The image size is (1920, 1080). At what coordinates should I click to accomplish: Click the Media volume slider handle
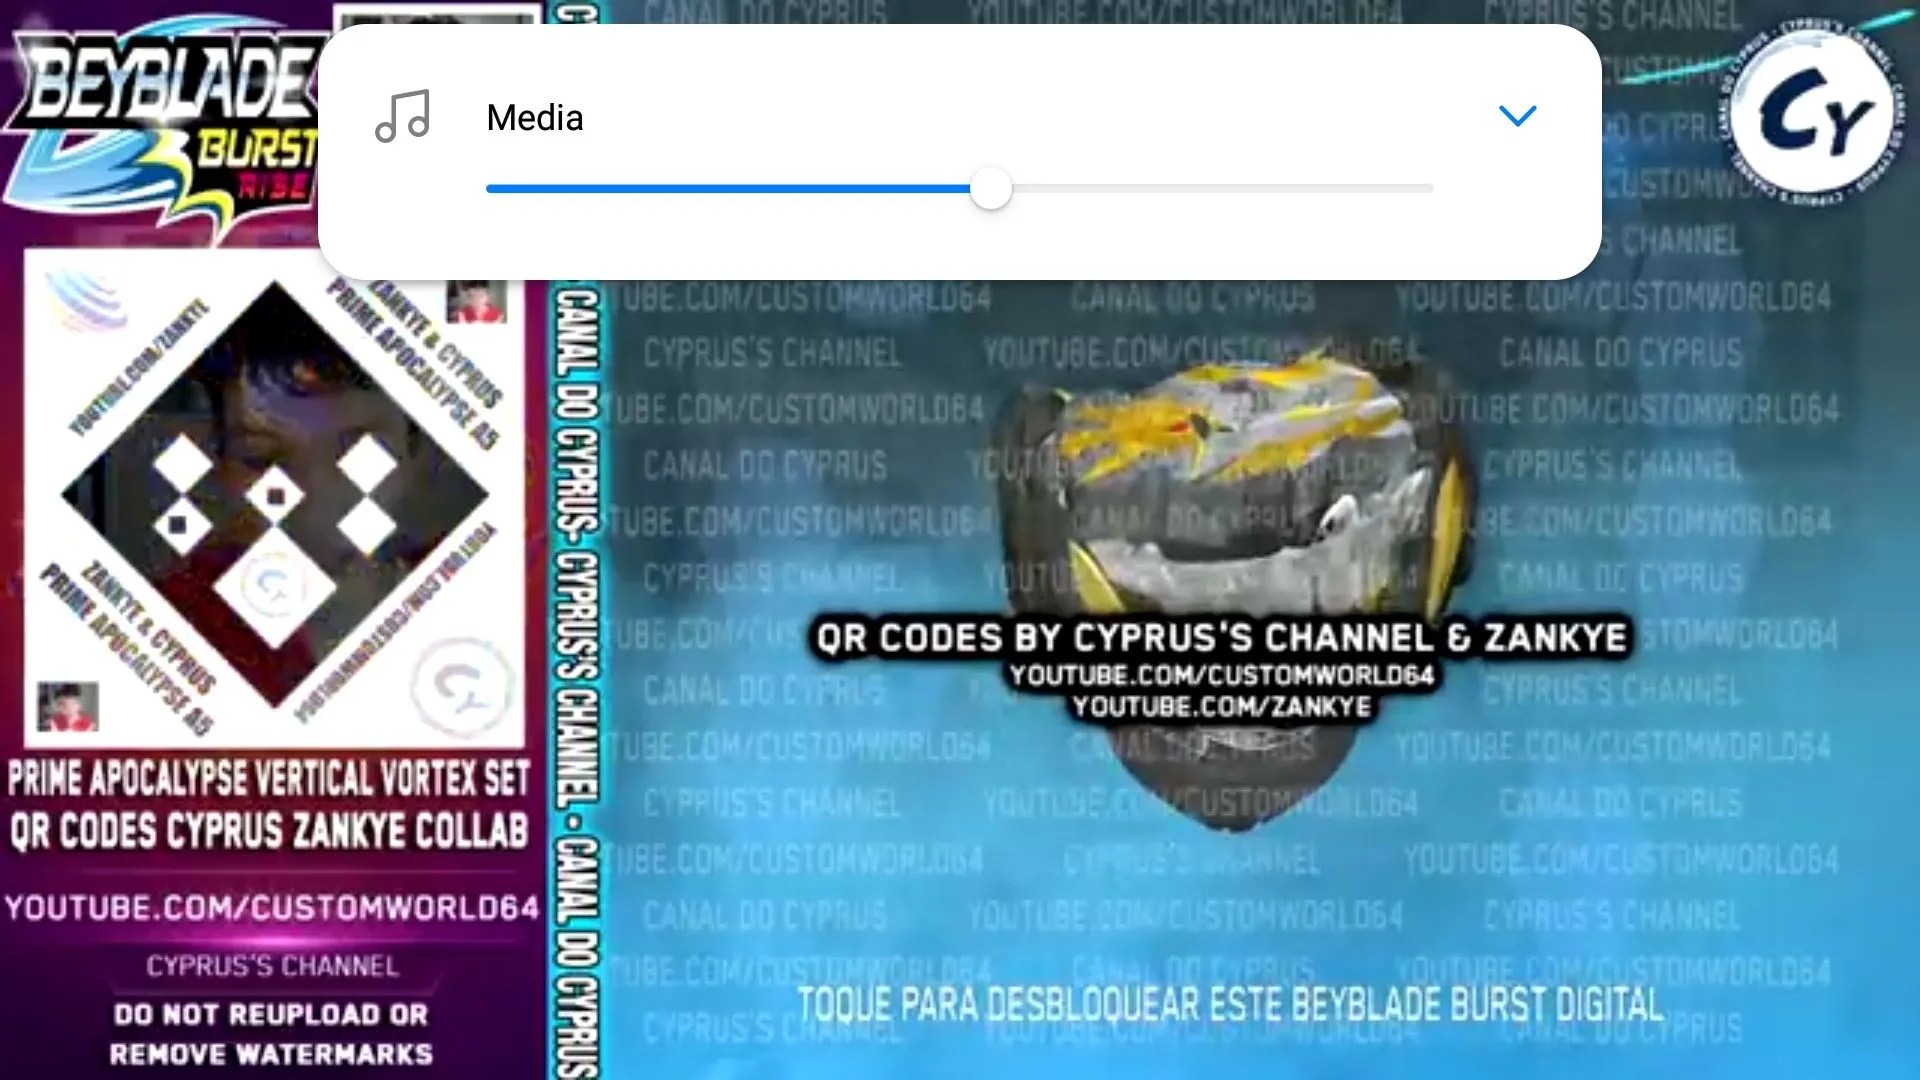pyautogui.click(x=991, y=188)
